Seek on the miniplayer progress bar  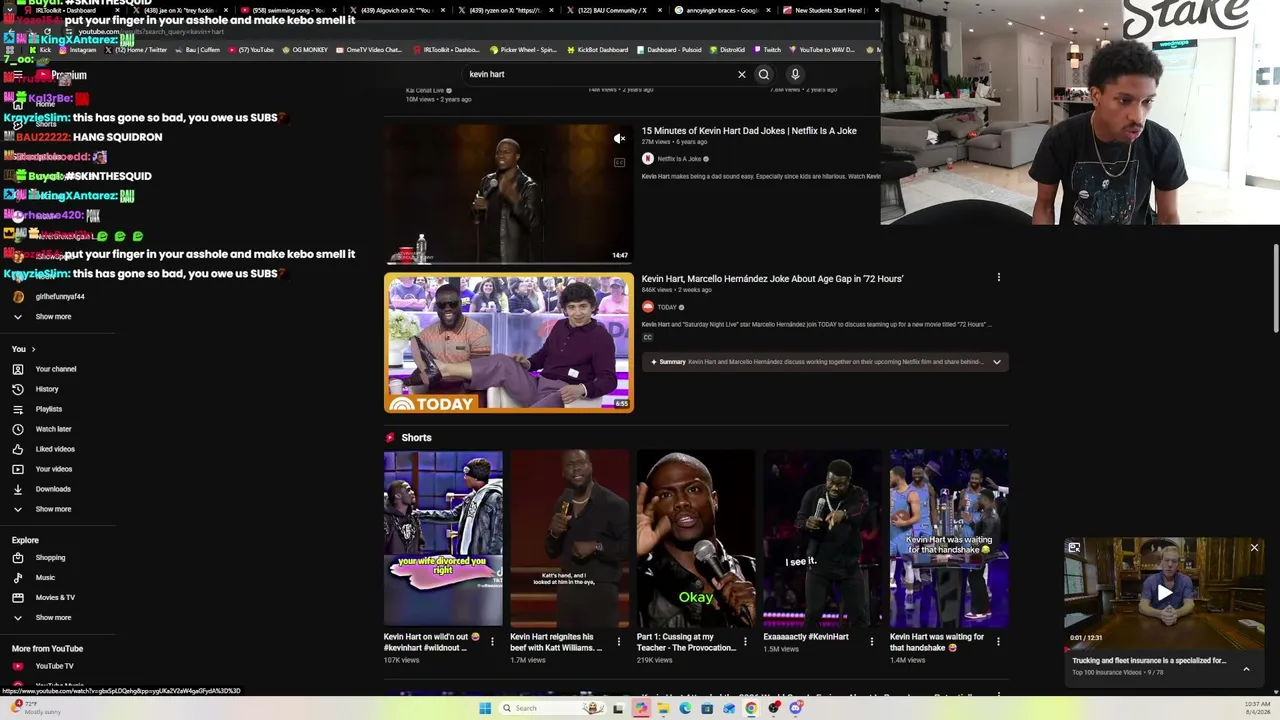[x=1165, y=648]
